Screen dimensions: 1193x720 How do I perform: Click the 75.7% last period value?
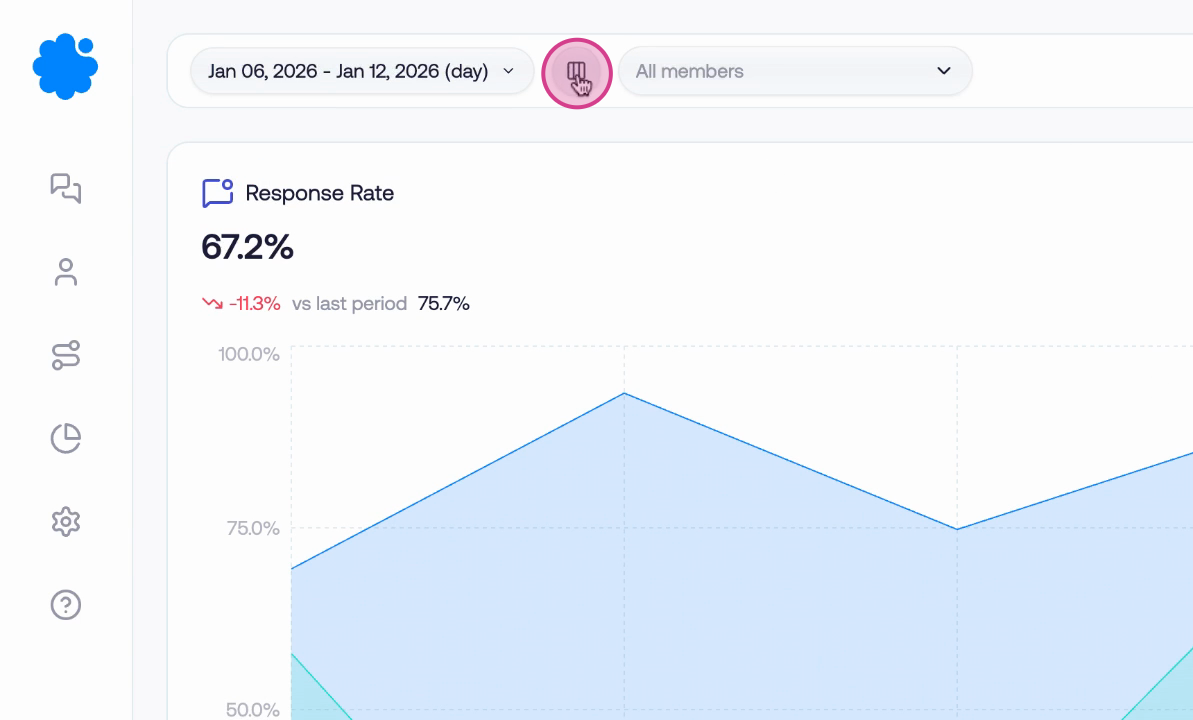click(444, 304)
